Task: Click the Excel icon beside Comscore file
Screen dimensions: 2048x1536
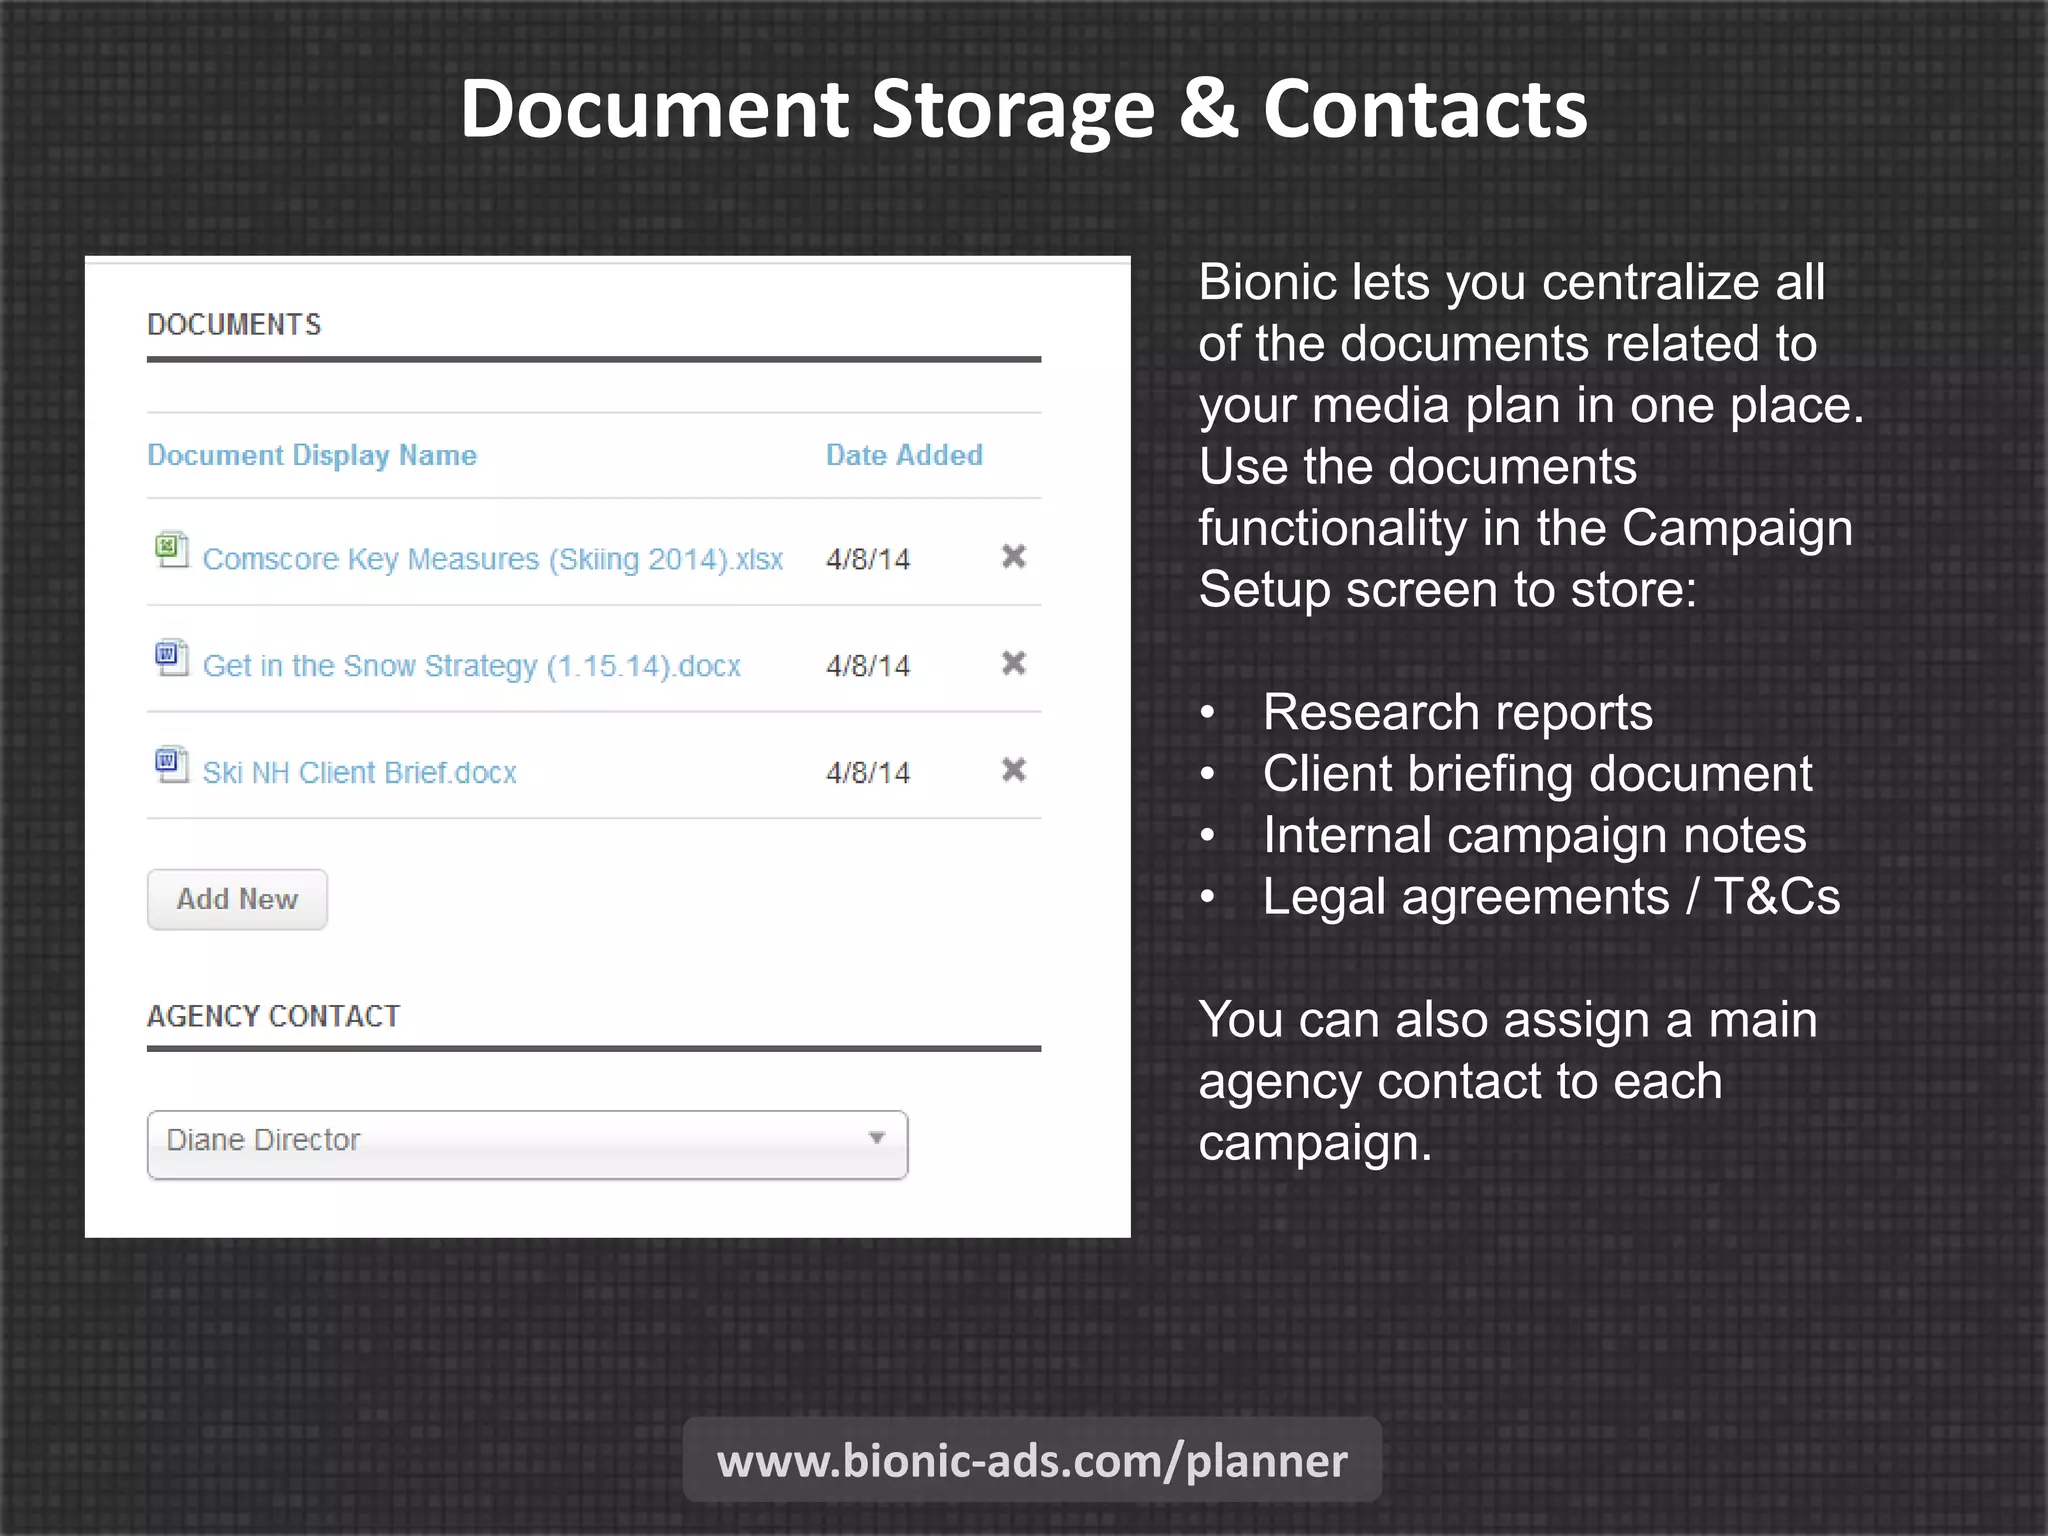Action: pos(171,550)
